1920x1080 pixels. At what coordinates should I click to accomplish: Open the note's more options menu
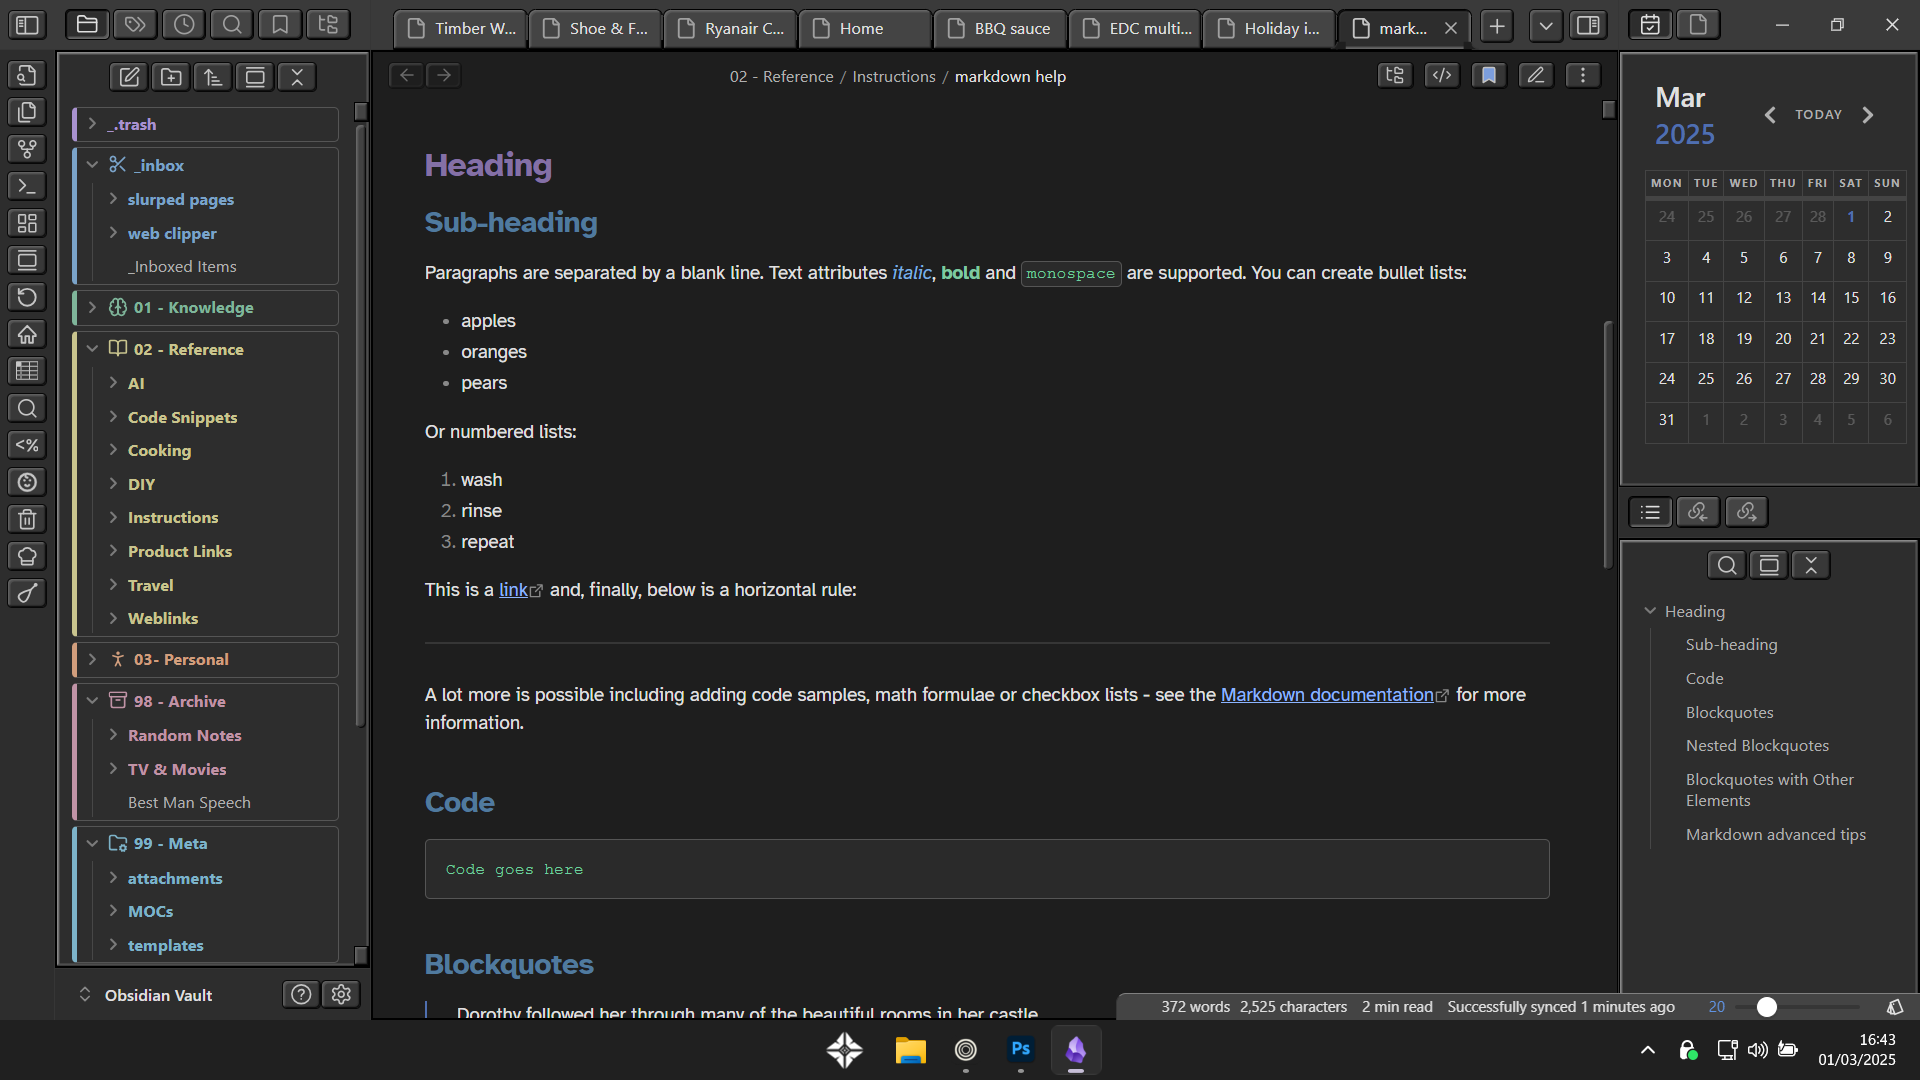tap(1583, 75)
